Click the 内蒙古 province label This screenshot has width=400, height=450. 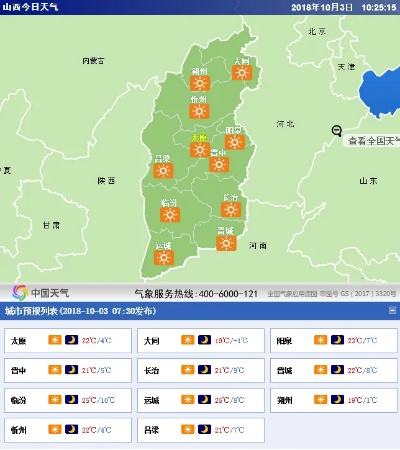[x=93, y=61]
